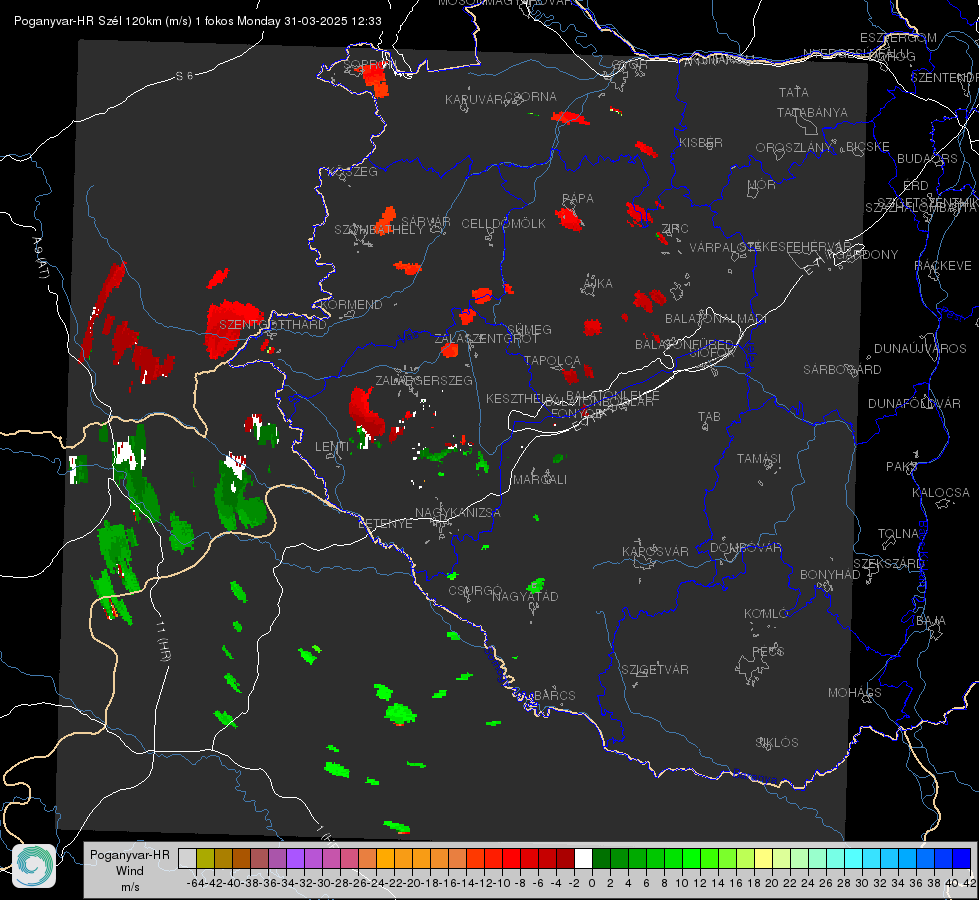Select the KISBER town label
979x900 pixels.
[x=701, y=142]
